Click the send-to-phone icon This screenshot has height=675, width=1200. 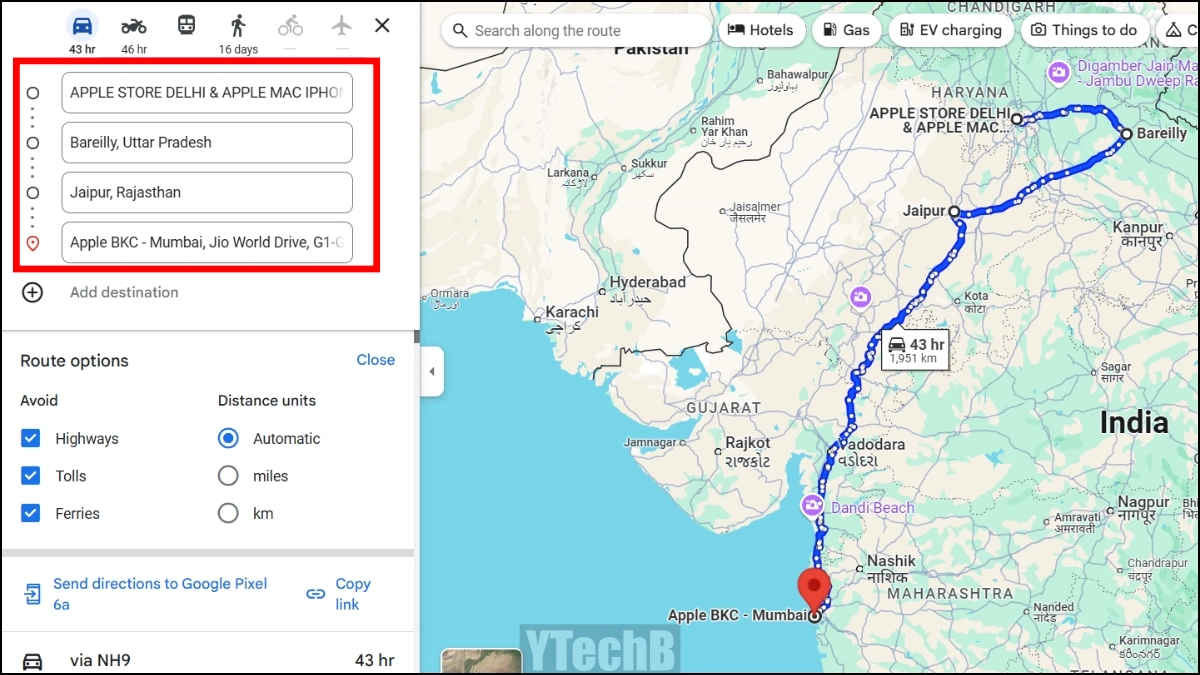tap(33, 594)
